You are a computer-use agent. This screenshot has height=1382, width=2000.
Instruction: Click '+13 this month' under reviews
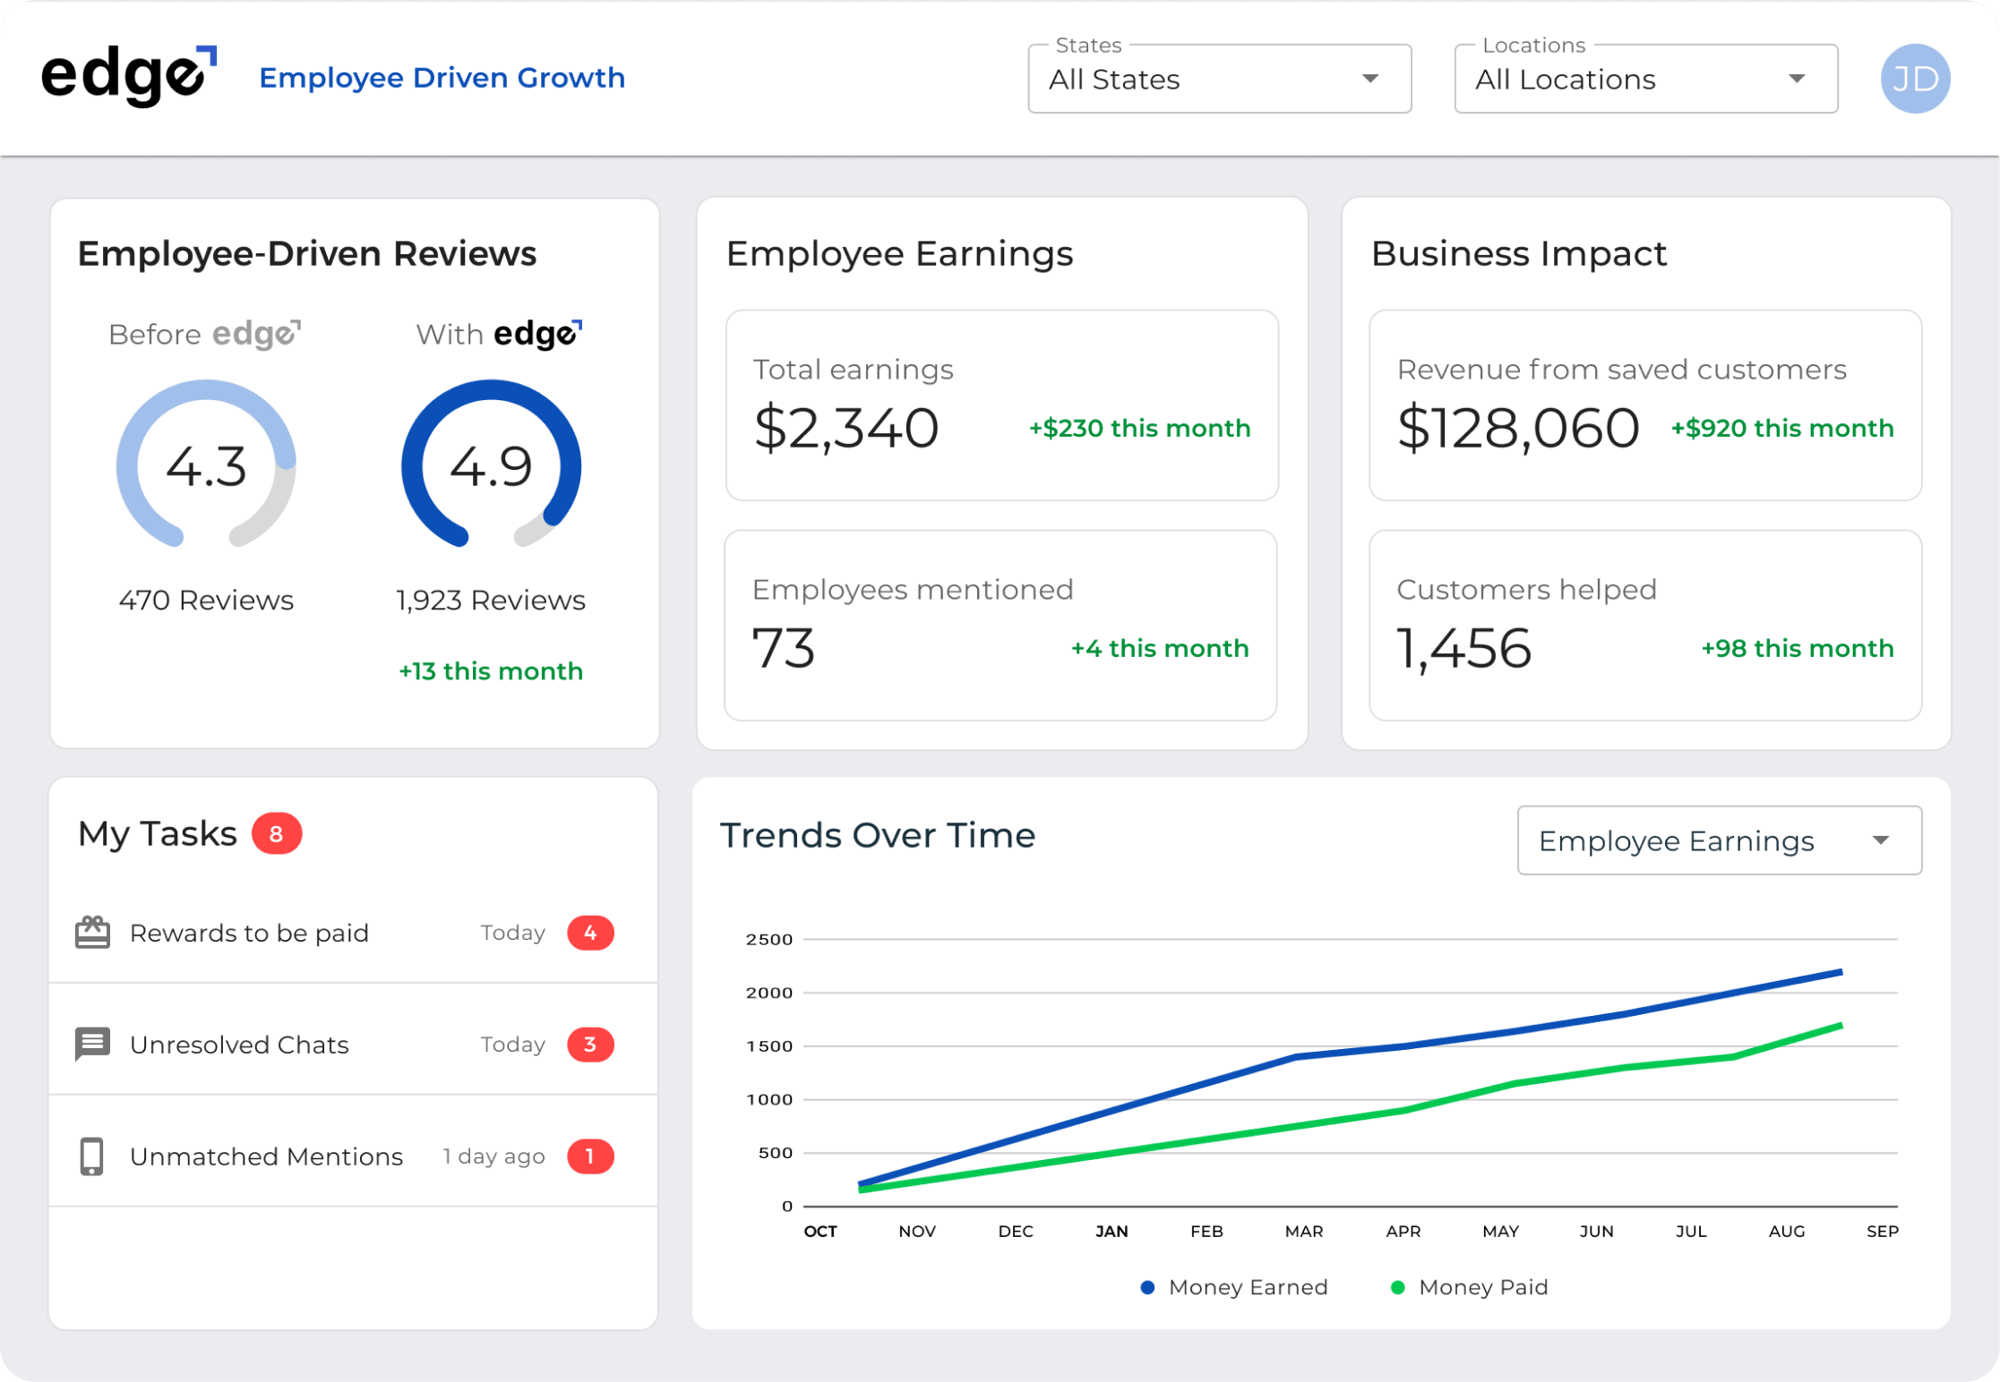click(x=491, y=671)
